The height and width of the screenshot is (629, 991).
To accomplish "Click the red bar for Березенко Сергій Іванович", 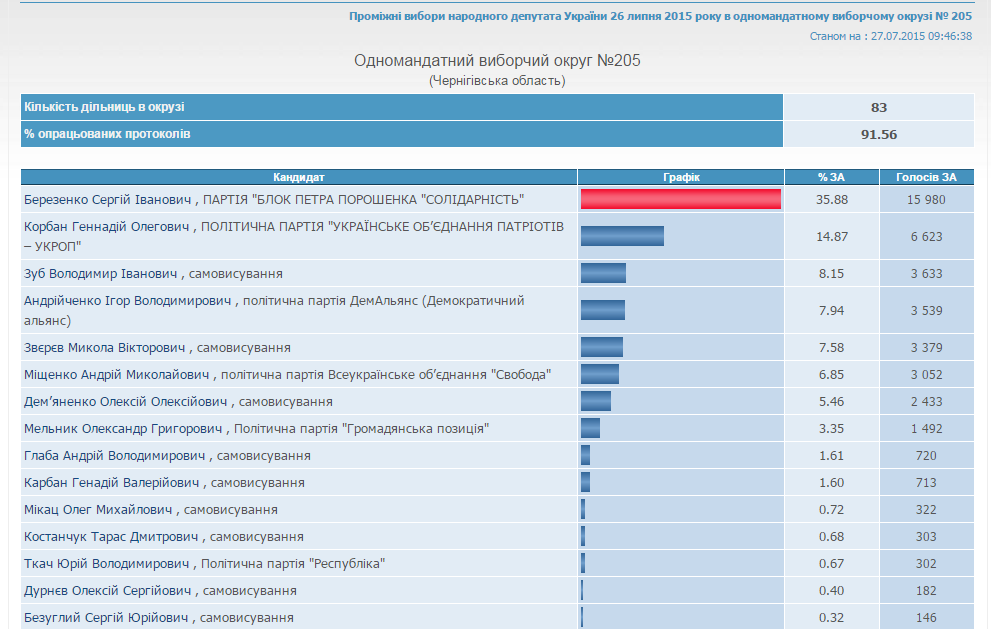I will (680, 199).
